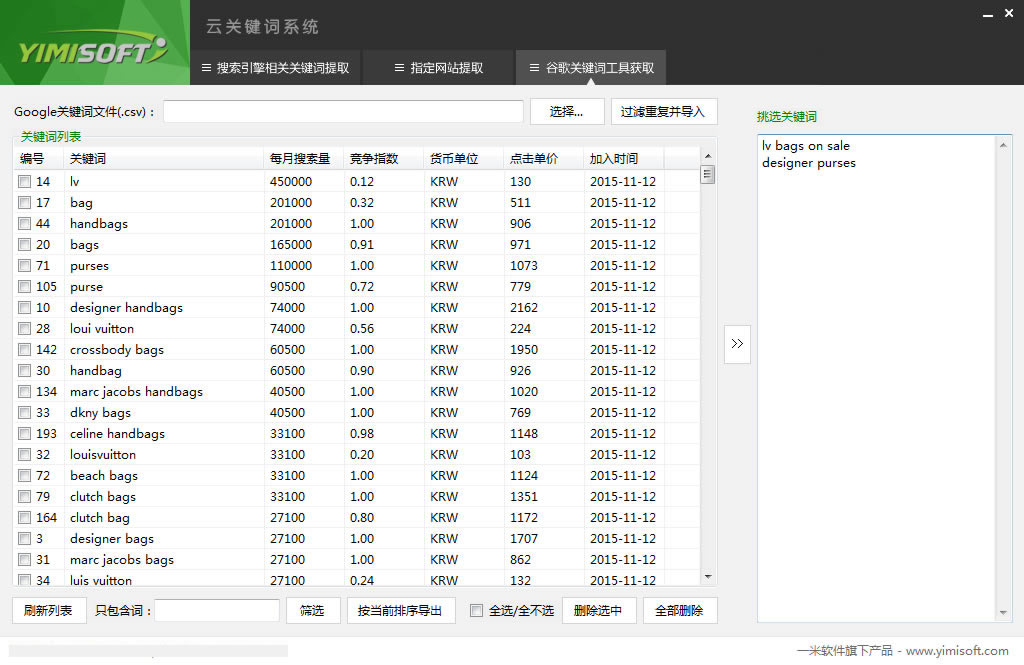Click the 全部删除 button
Image resolution: width=1024 pixels, height=665 pixels.
pyautogui.click(x=679, y=611)
